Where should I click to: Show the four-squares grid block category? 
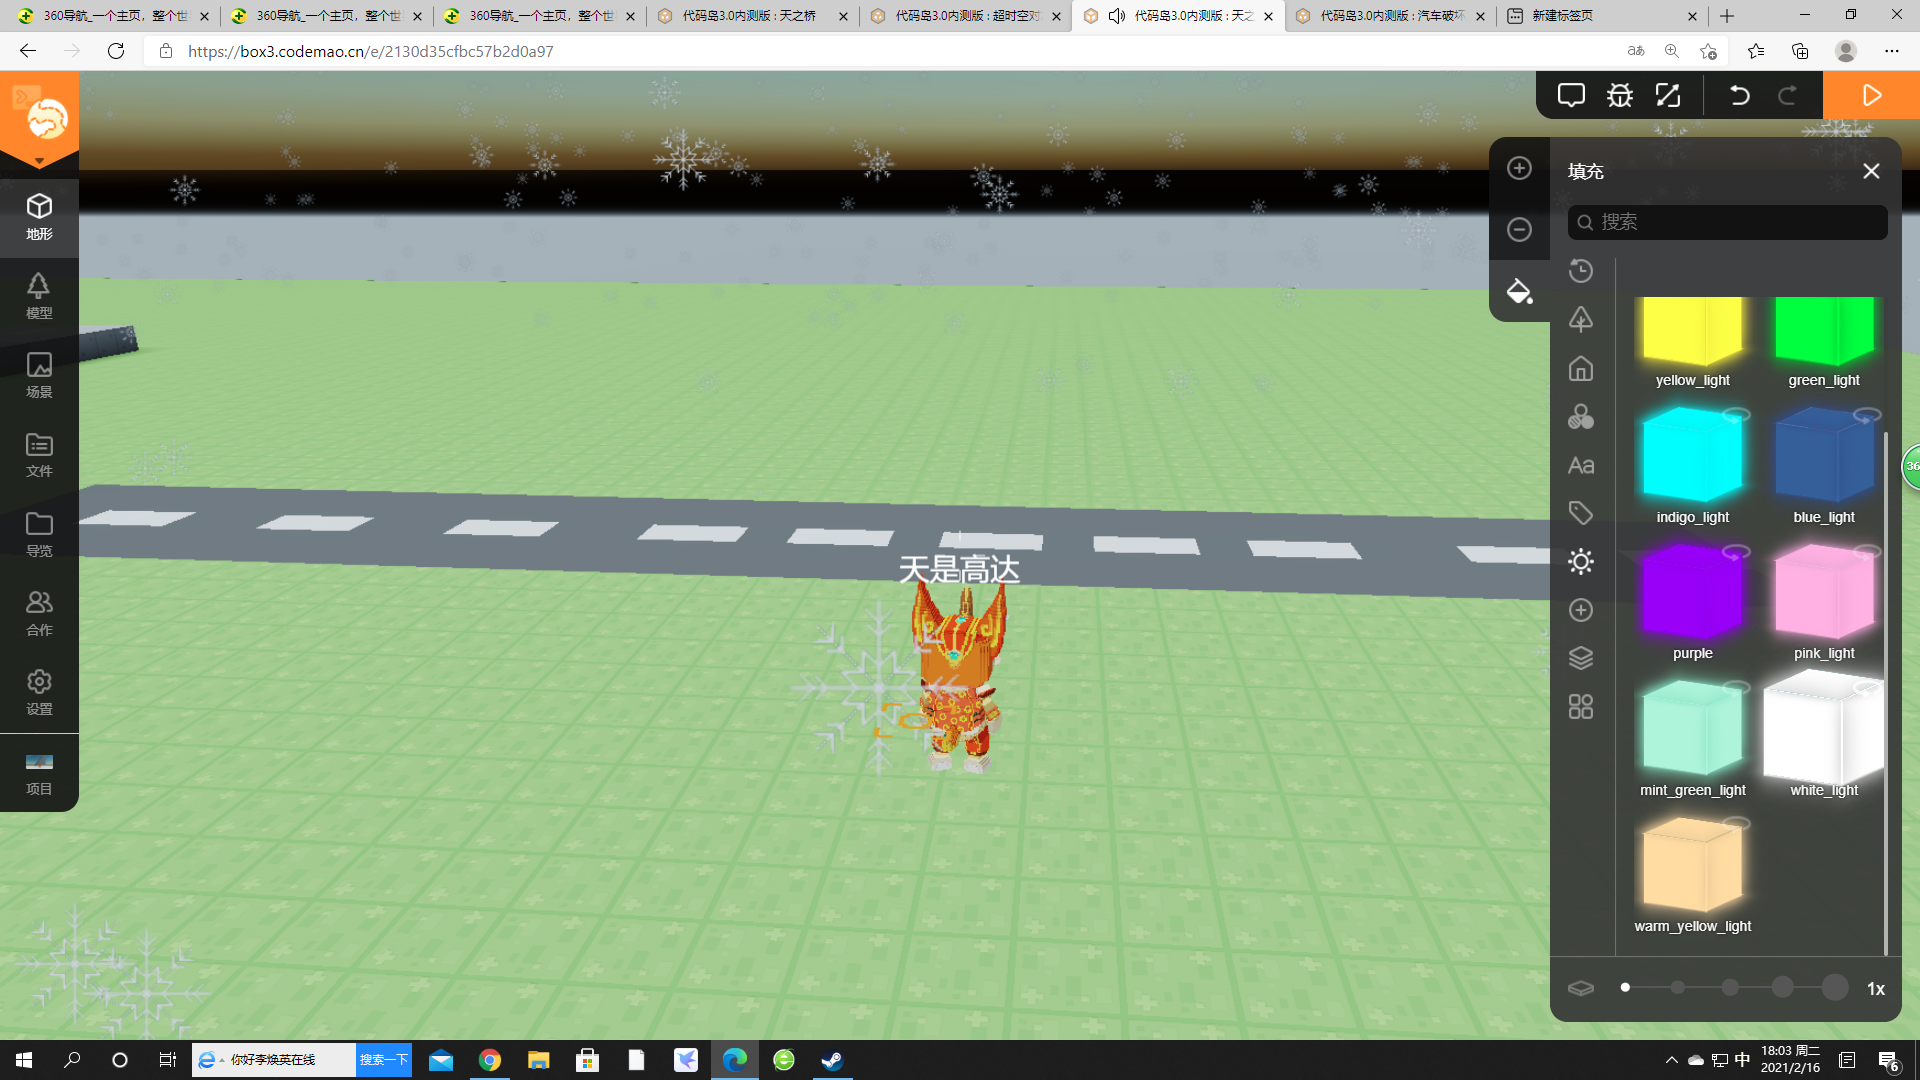pyautogui.click(x=1581, y=707)
